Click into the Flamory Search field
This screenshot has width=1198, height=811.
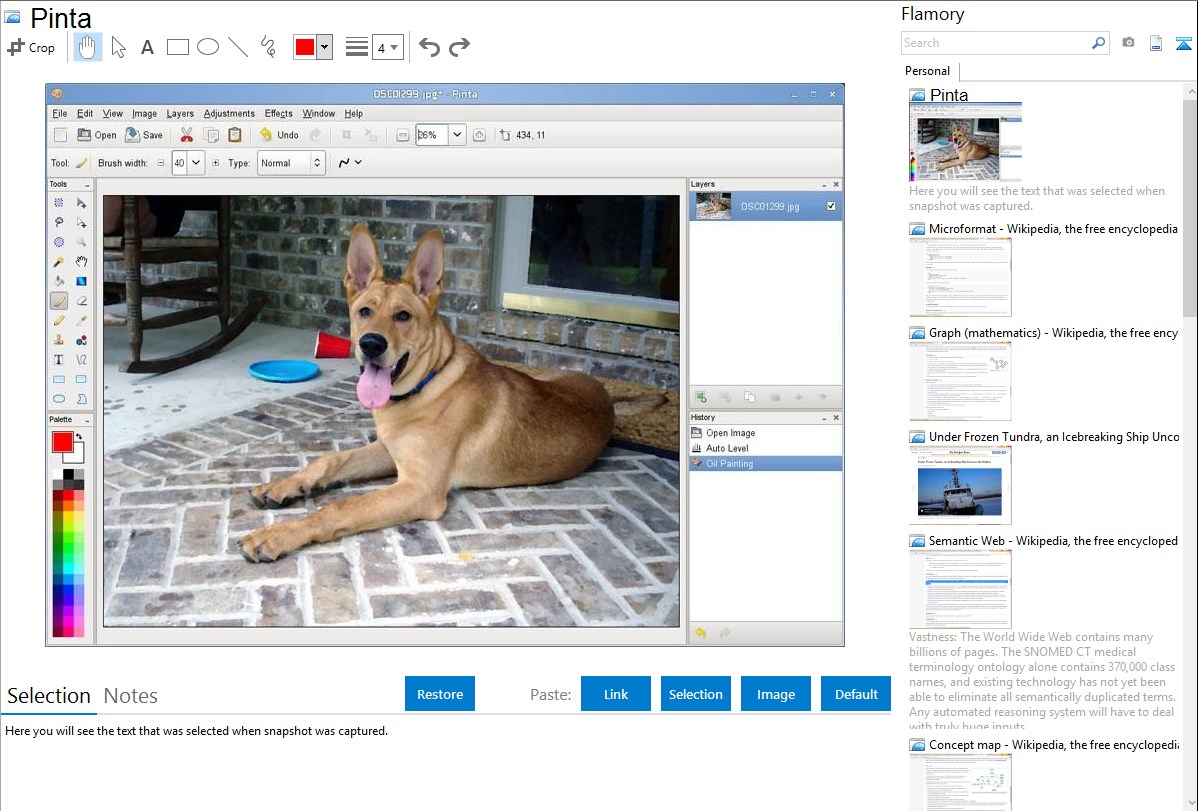click(x=994, y=43)
